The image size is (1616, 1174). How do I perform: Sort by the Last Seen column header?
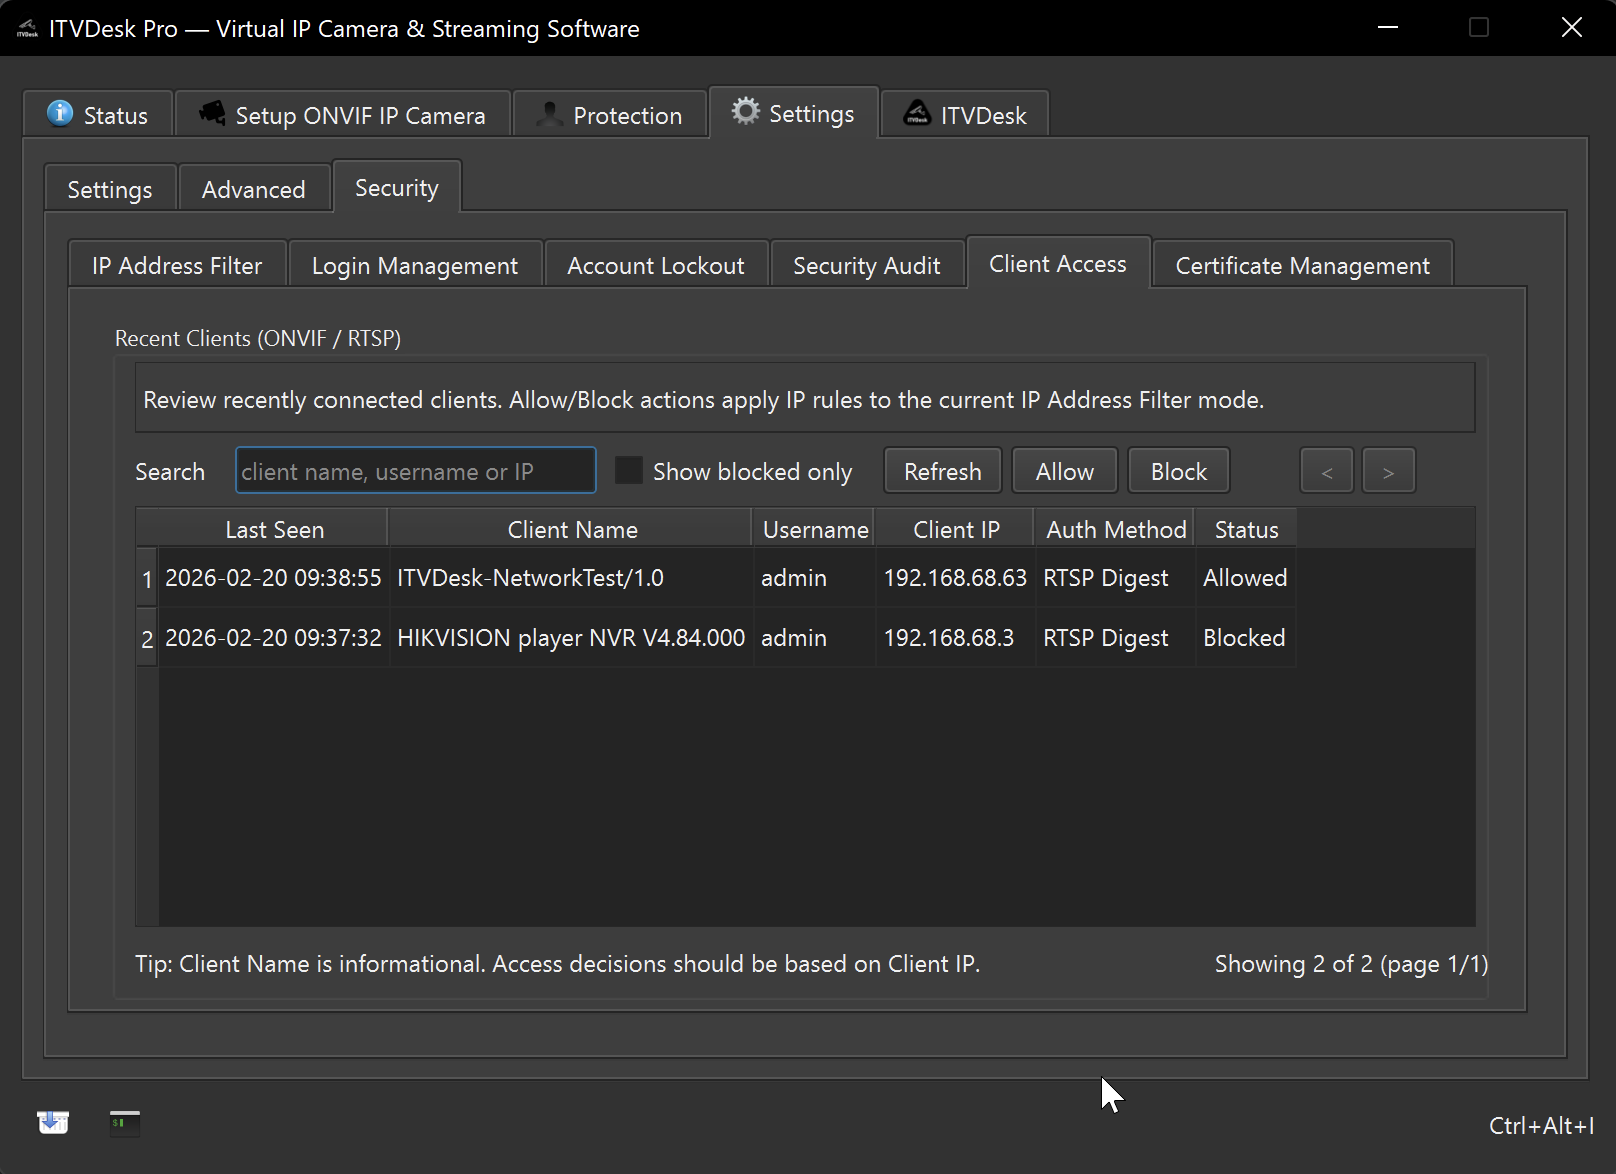274,530
